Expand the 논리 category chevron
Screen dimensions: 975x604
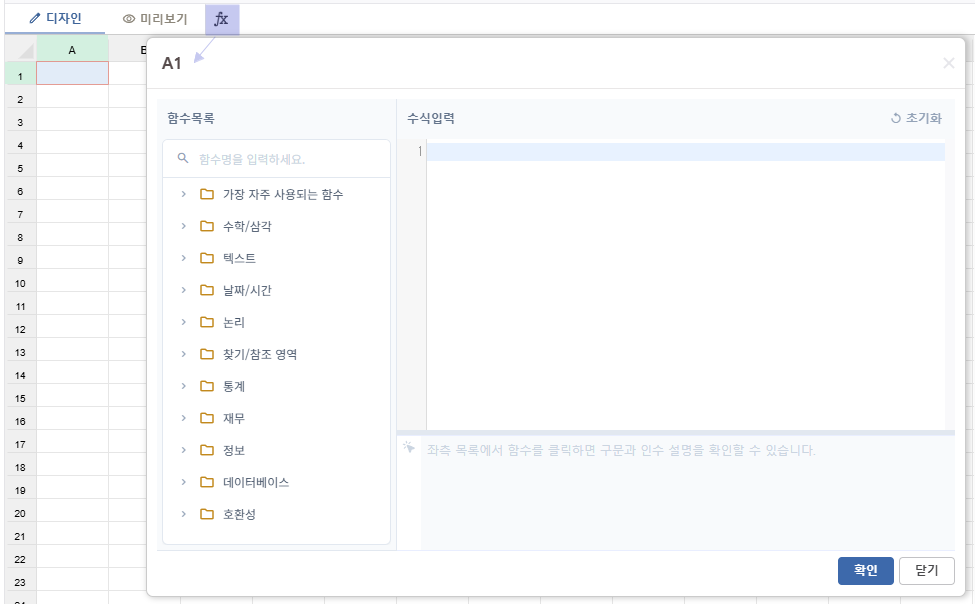click(183, 322)
